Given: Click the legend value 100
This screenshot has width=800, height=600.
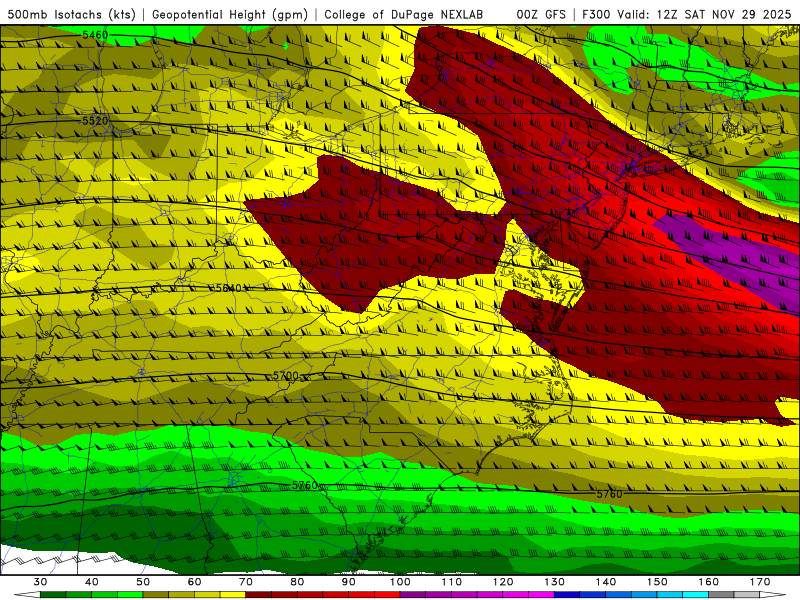Looking at the screenshot, I should (x=400, y=582).
